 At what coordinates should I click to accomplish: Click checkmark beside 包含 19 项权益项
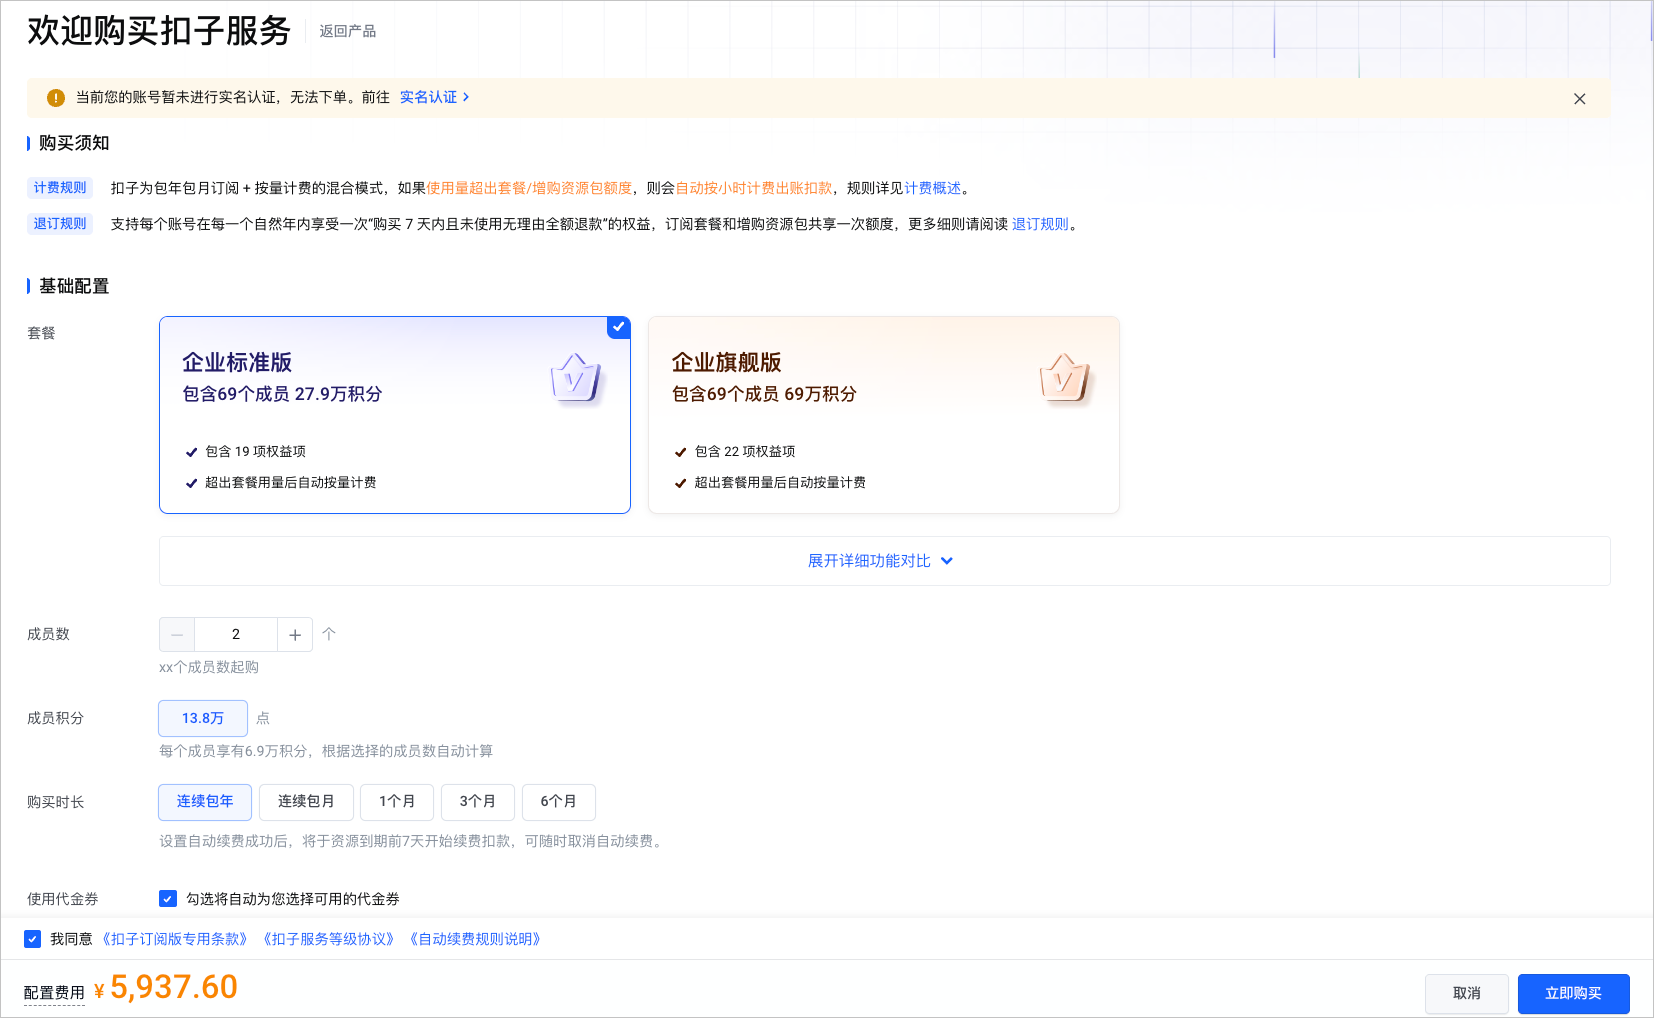click(x=192, y=451)
